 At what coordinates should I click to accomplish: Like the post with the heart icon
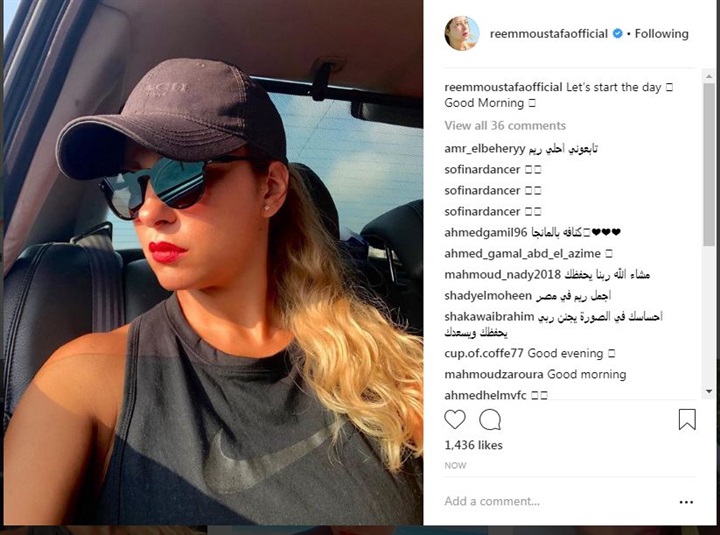click(455, 419)
